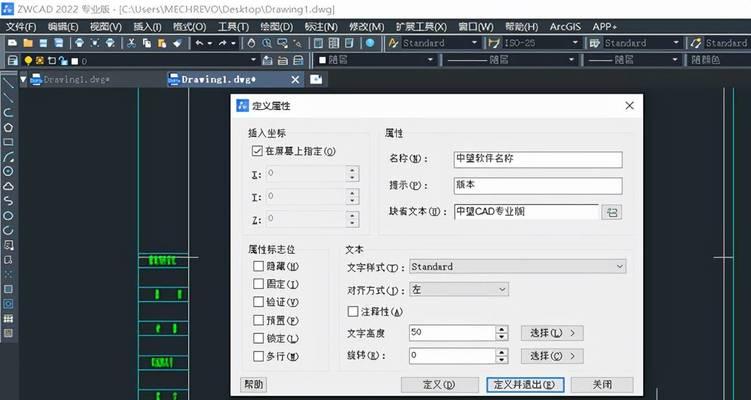Select the Rectangle tool in left toolbar
The height and width of the screenshot is (400, 751).
pos(8,142)
